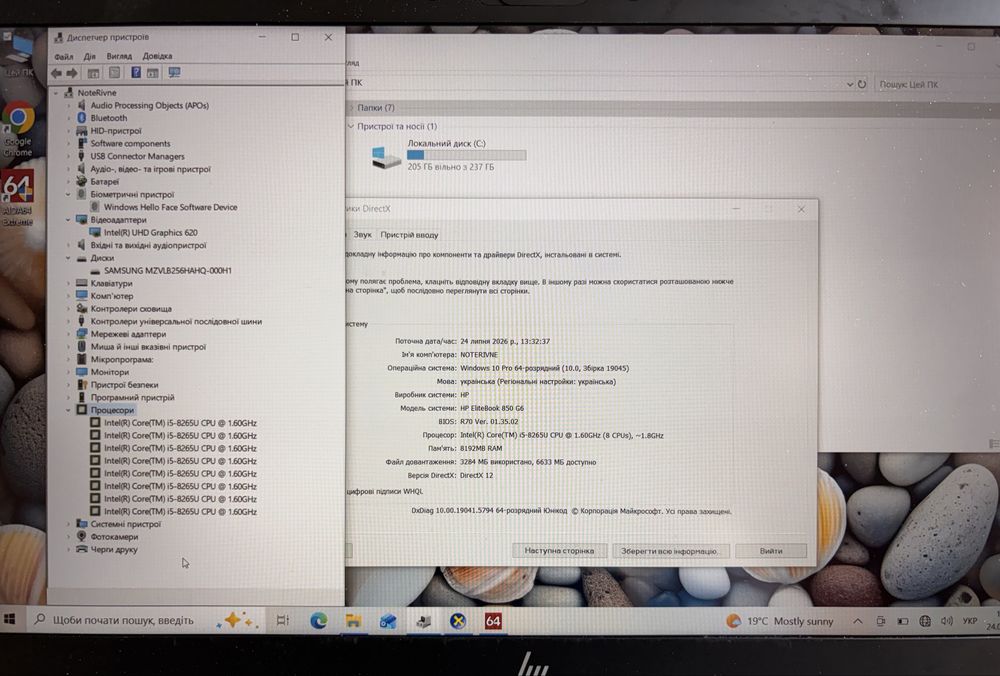Show hidden tray icons chevron

(858, 621)
